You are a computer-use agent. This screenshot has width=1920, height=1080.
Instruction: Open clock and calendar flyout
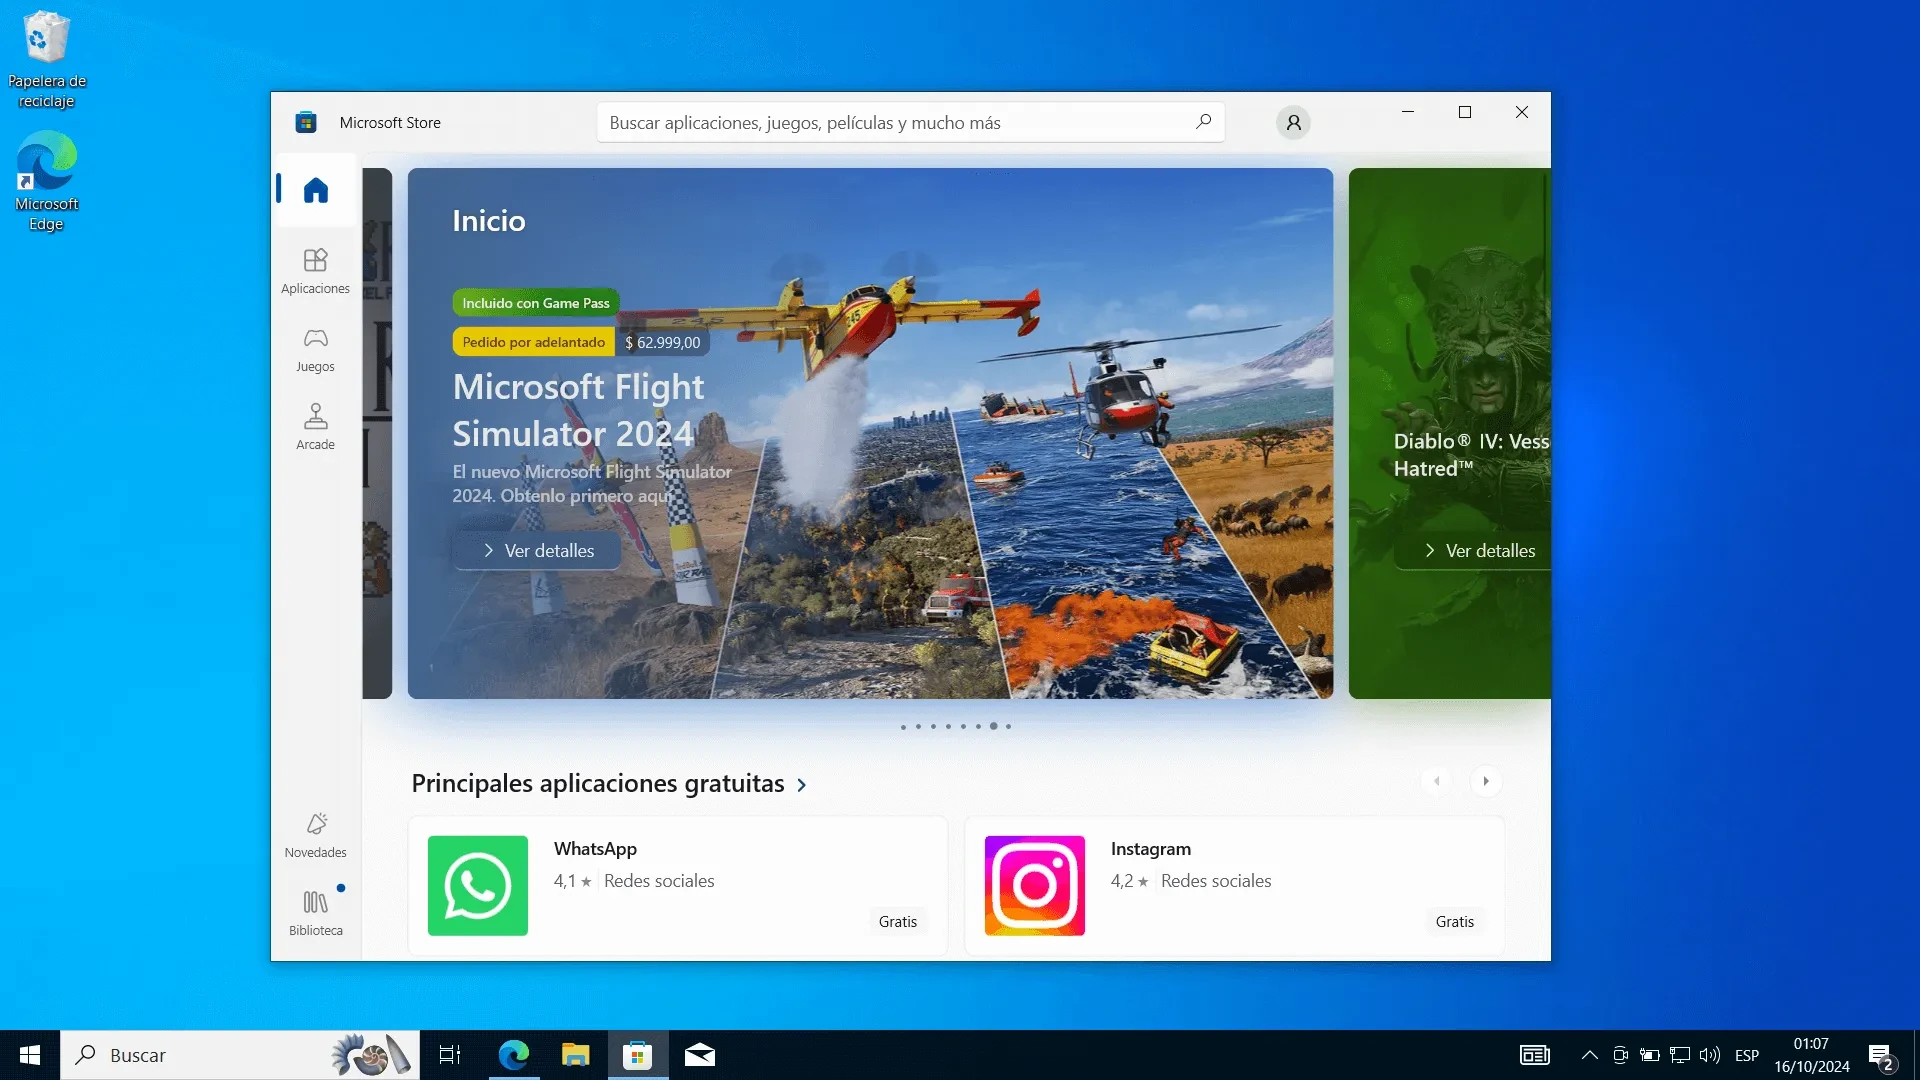[1812, 1055]
